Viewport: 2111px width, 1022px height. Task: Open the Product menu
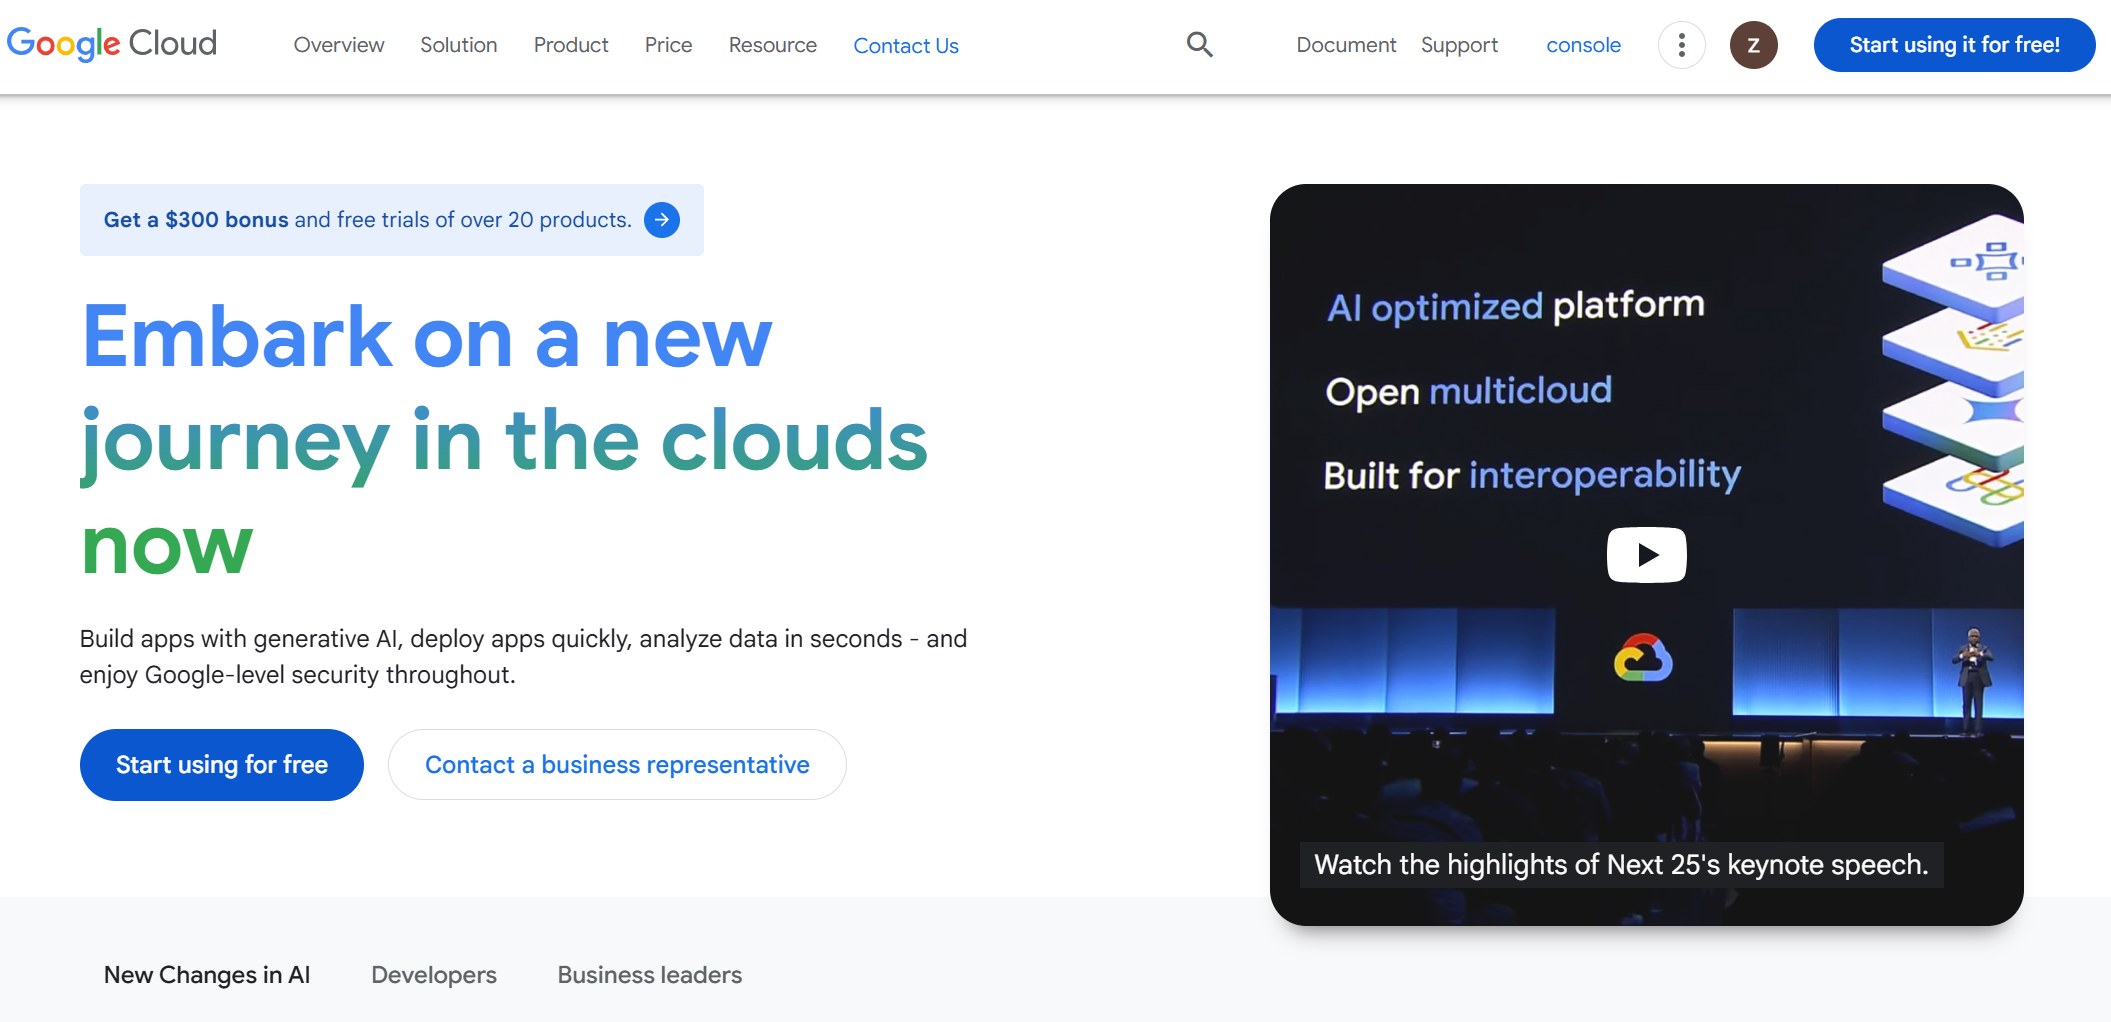tap(571, 45)
